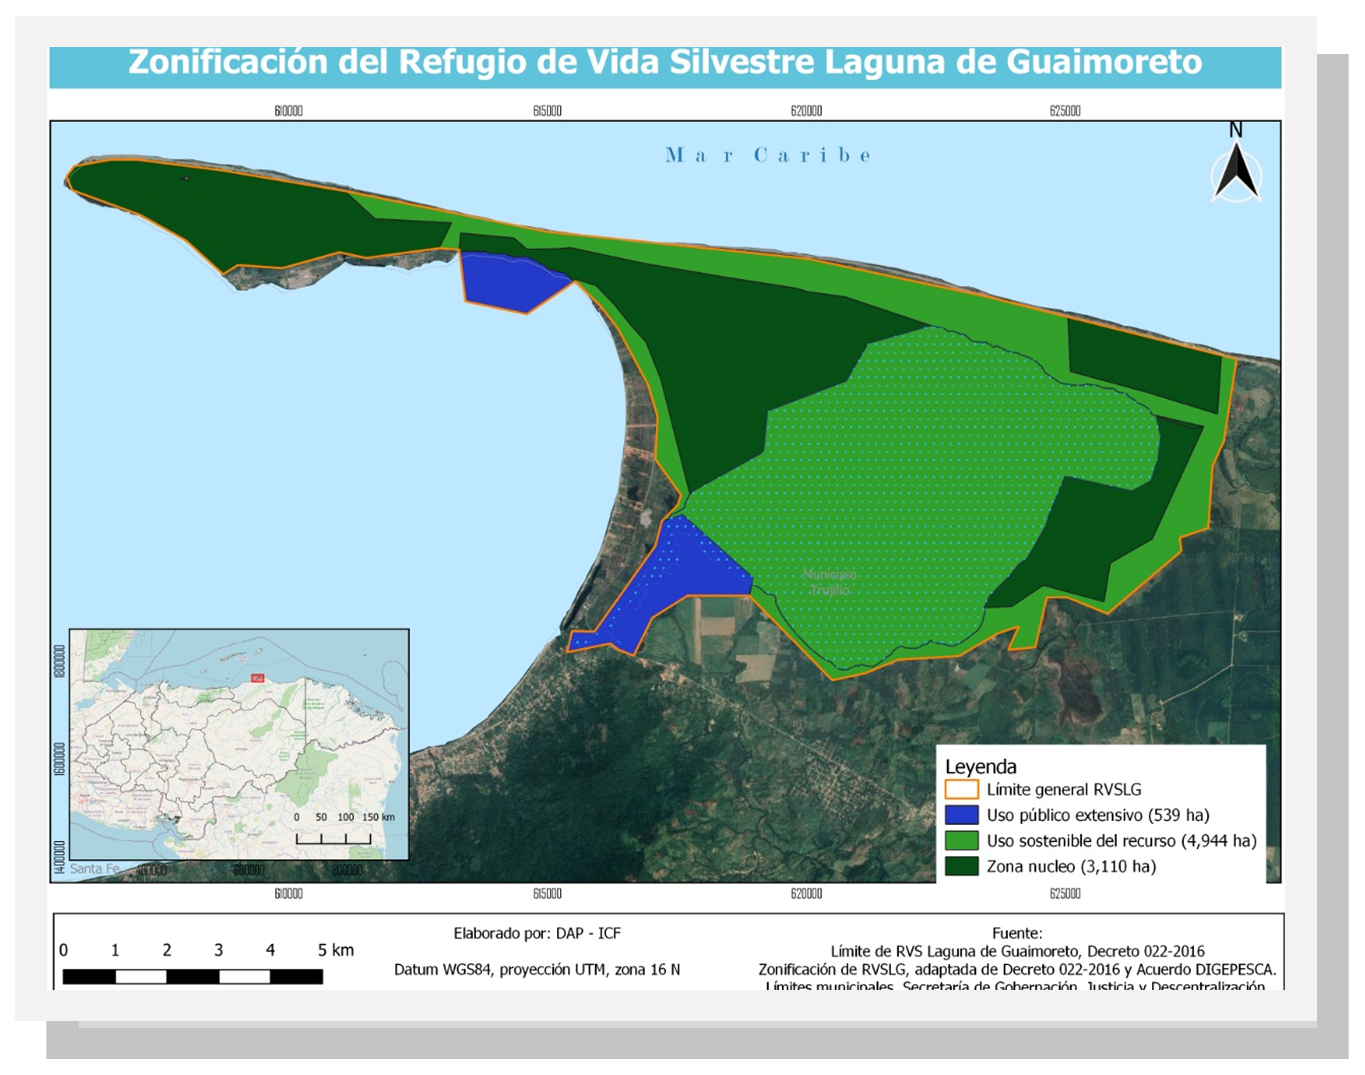The width and height of the screenshot is (1365, 1075).
Task: Click the red location marker in inset map
Action: click(x=258, y=678)
